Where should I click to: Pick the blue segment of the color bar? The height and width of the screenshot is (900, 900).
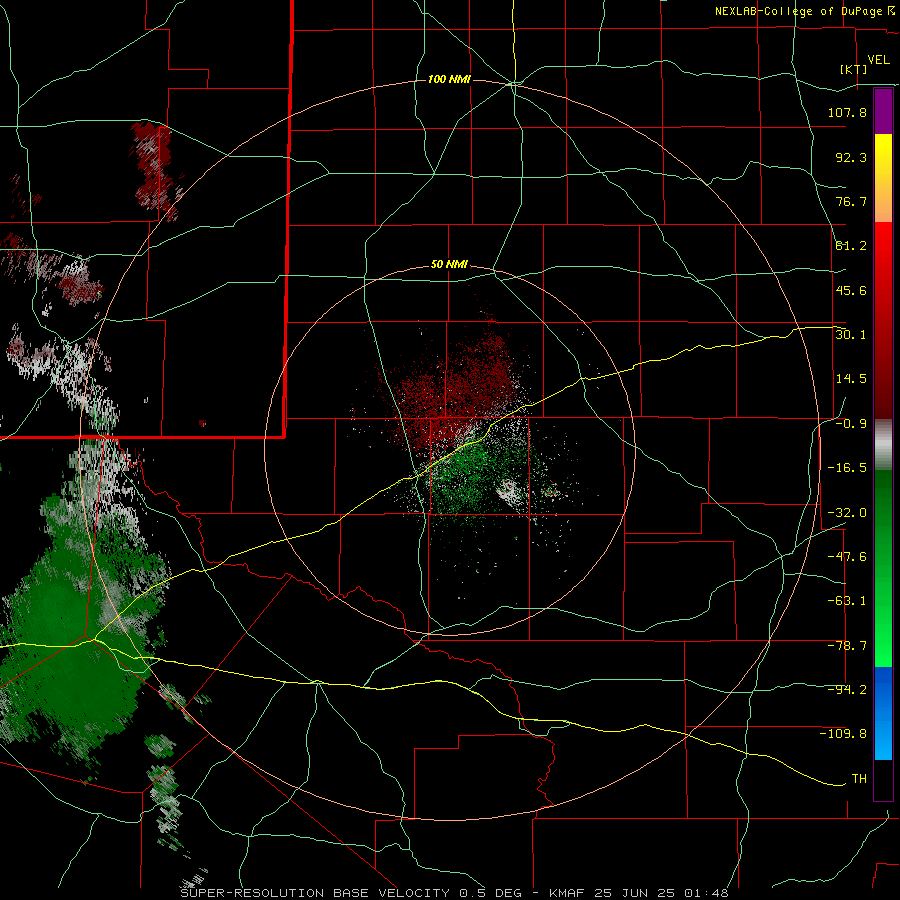[x=883, y=713]
